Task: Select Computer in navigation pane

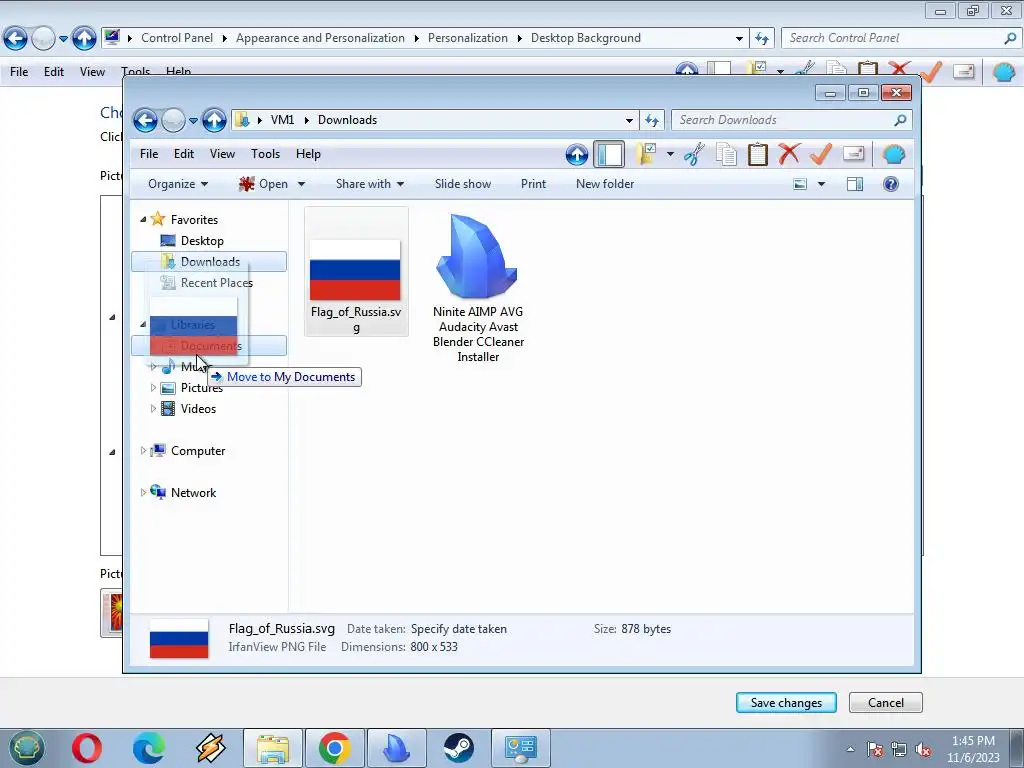Action: 197,451
